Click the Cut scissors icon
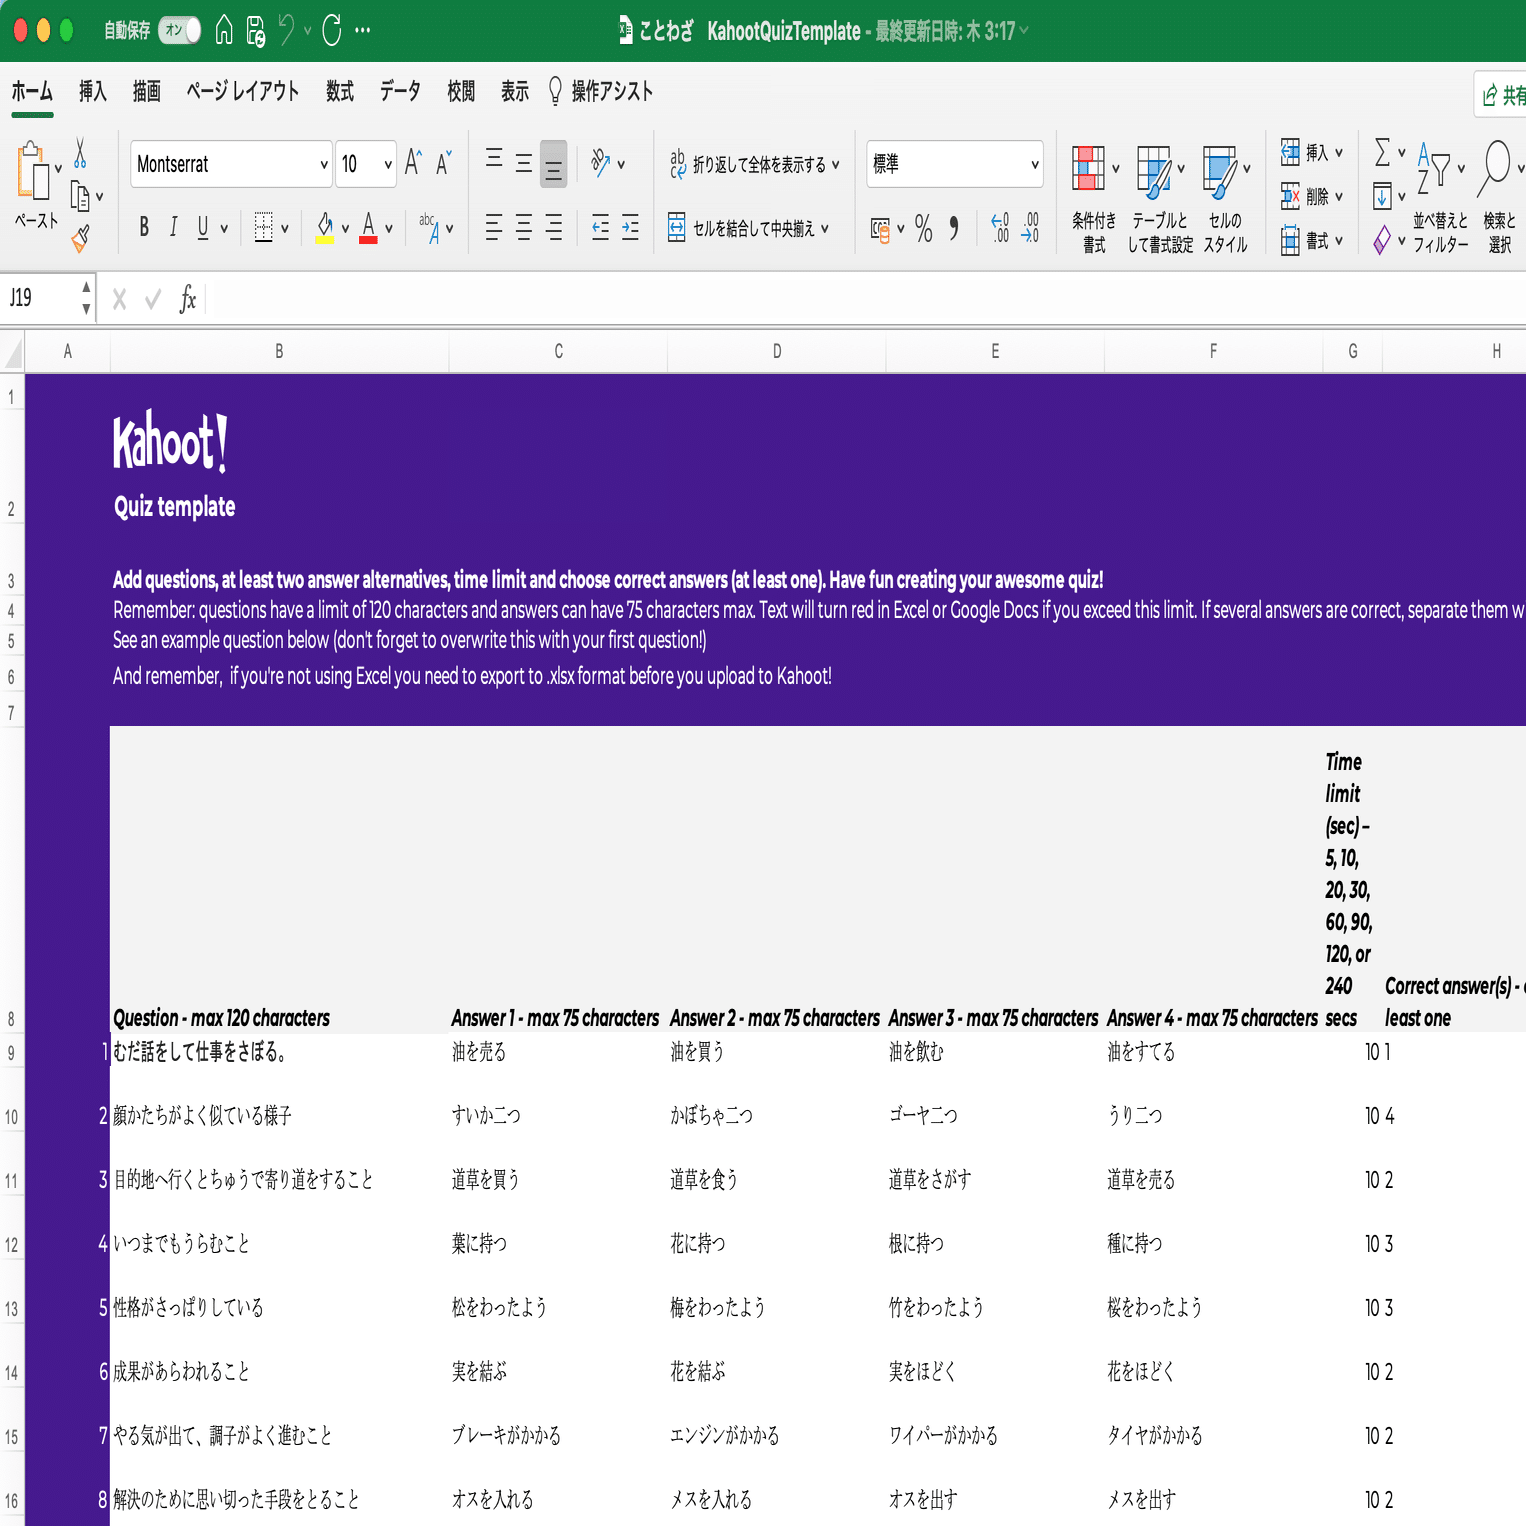Viewport: 1526px width, 1526px height. pyautogui.click(x=81, y=152)
